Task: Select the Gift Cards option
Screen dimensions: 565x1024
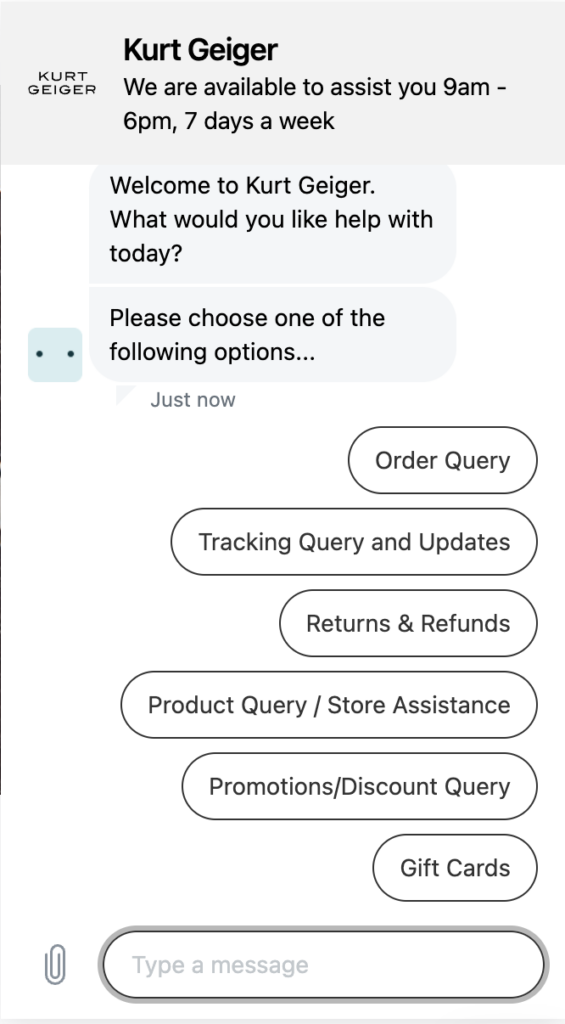Action: (455, 868)
